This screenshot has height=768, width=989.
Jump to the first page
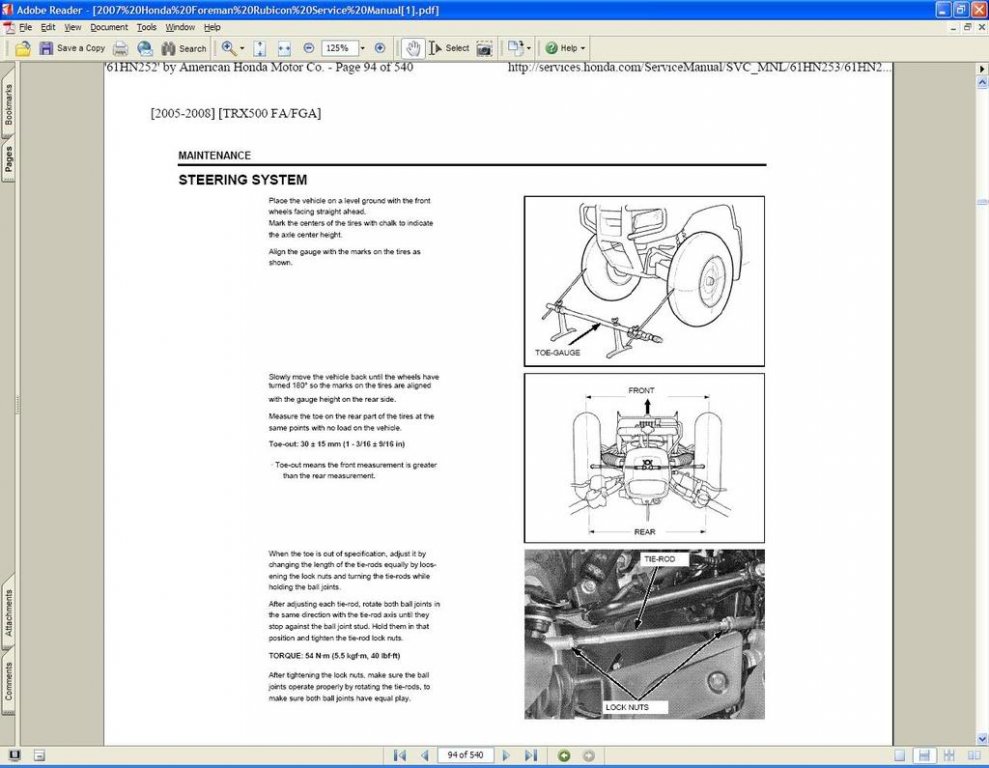click(400, 755)
